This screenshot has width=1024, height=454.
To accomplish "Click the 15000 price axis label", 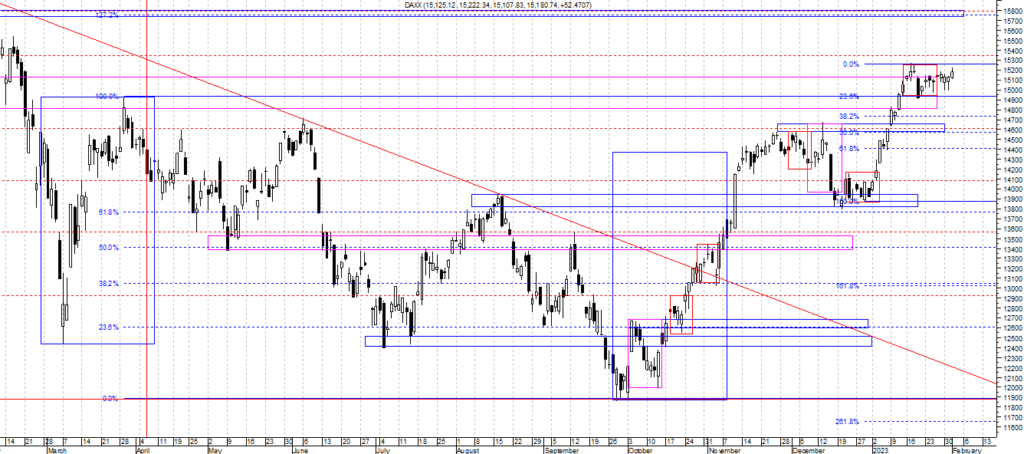I will coord(1014,89).
